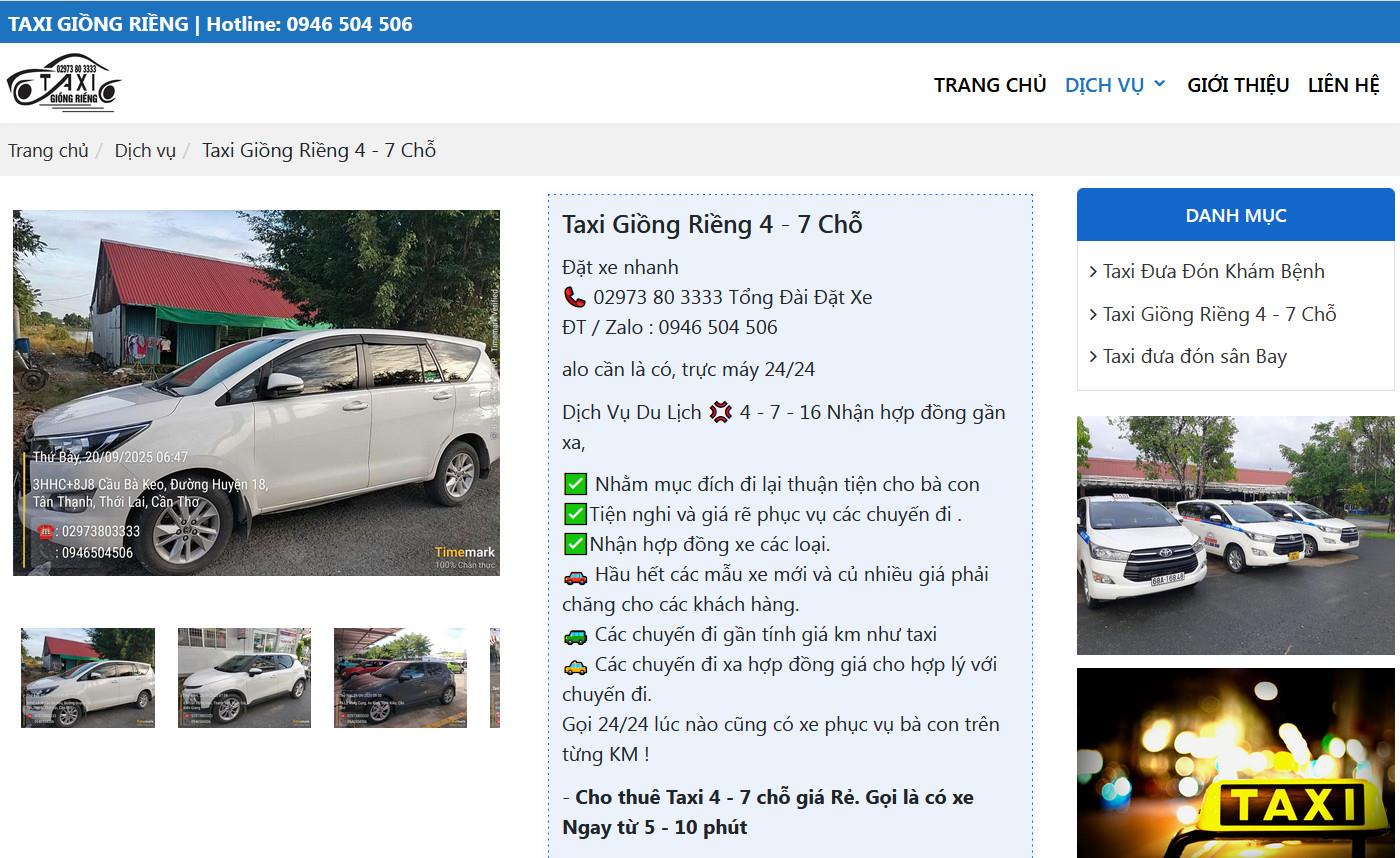The height and width of the screenshot is (858, 1400).
Task: Click the taxi steering wheel icon after 'Dịch Vụ Du Lịch'
Action: [x=720, y=411]
